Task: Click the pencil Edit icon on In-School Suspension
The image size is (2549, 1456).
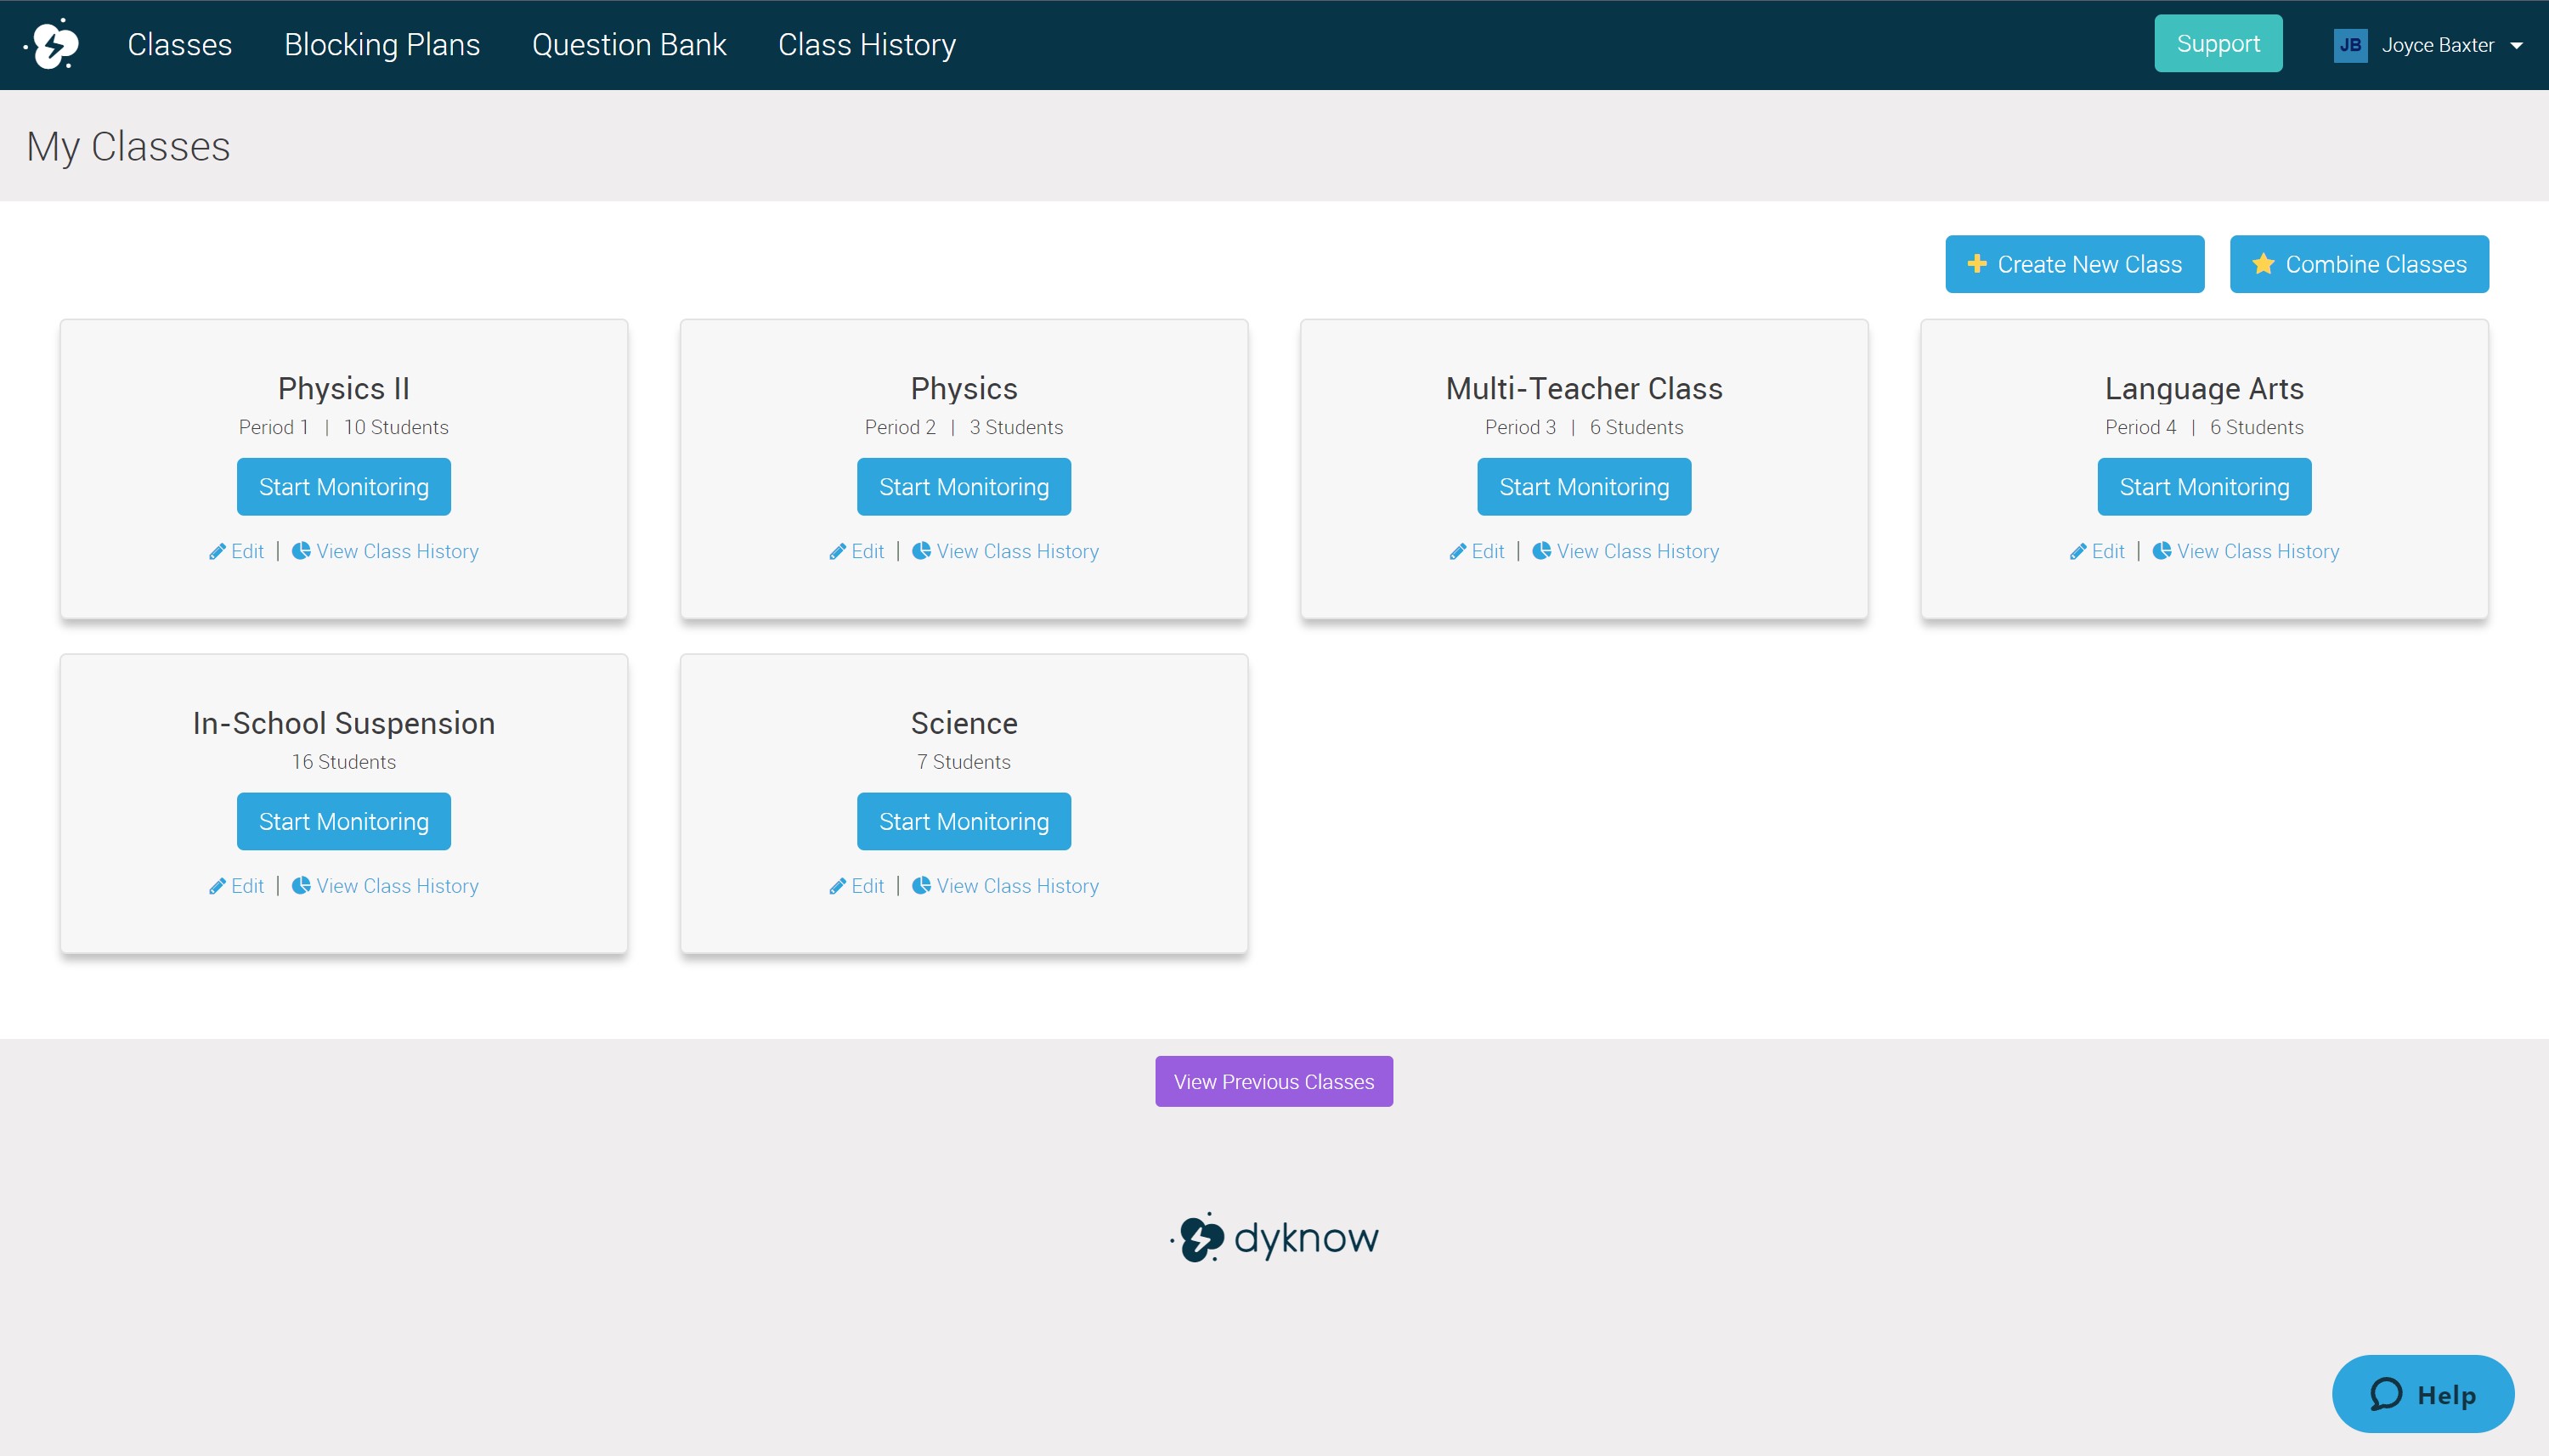Action: [x=217, y=886]
